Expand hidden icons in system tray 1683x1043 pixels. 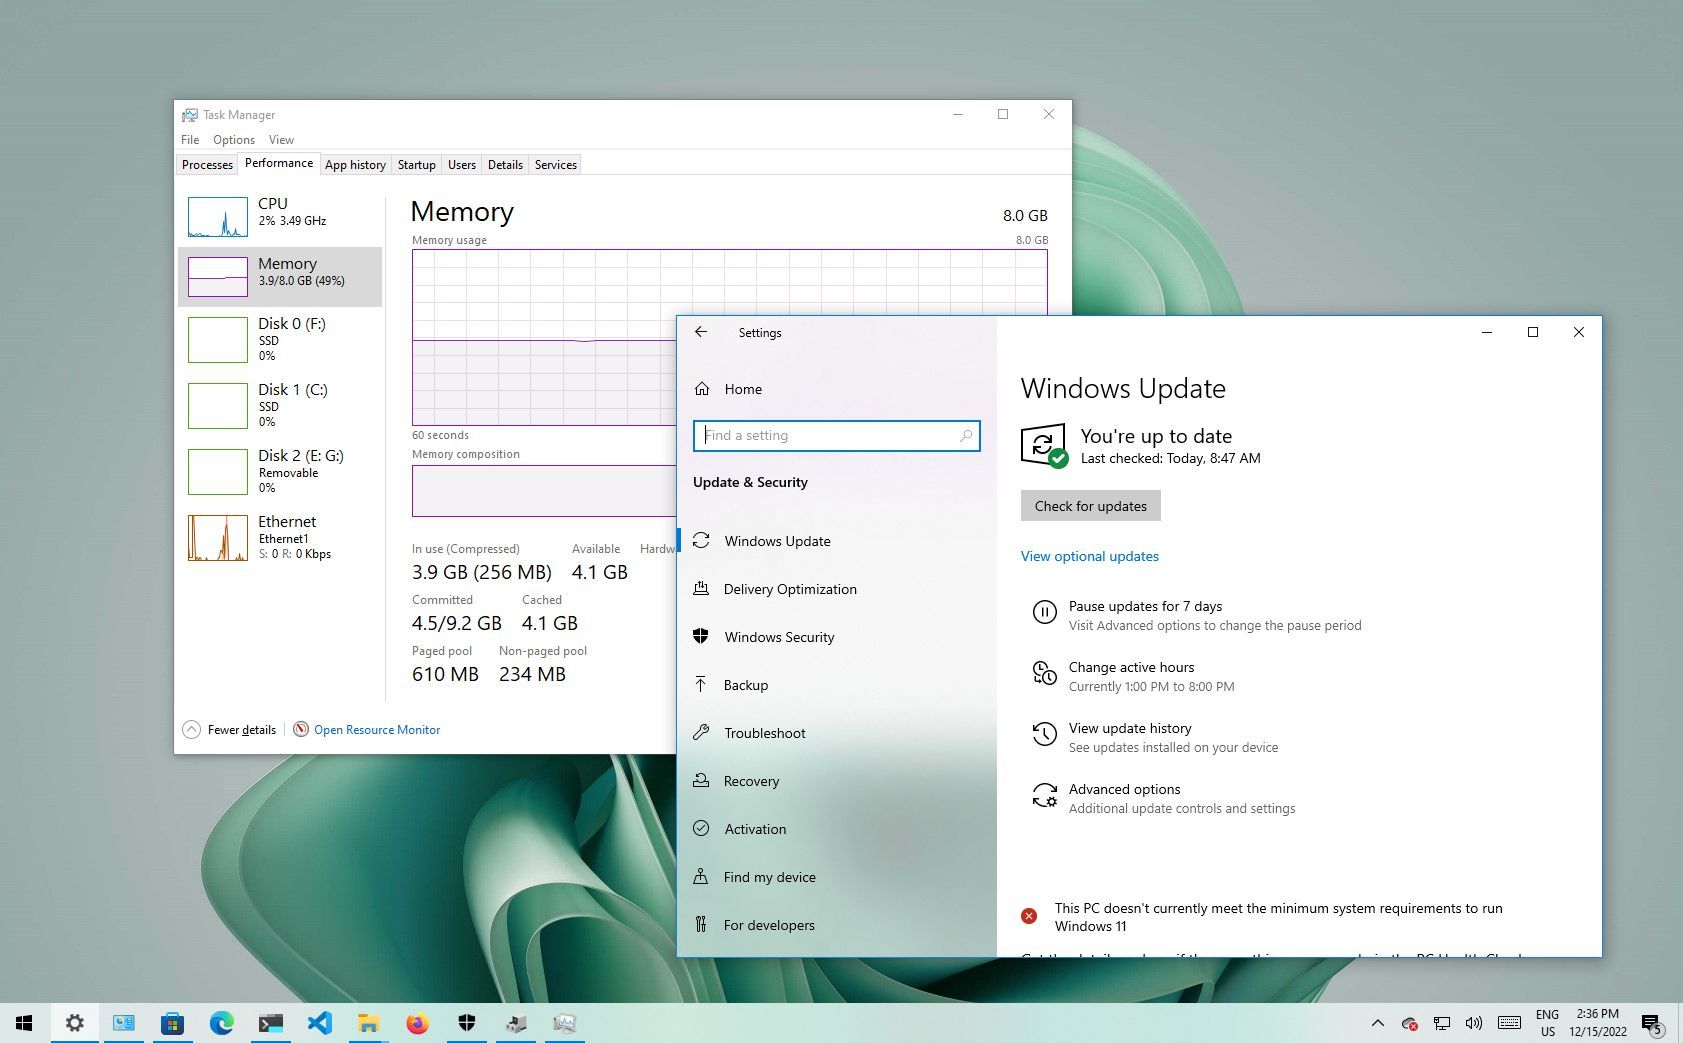pos(1376,1023)
